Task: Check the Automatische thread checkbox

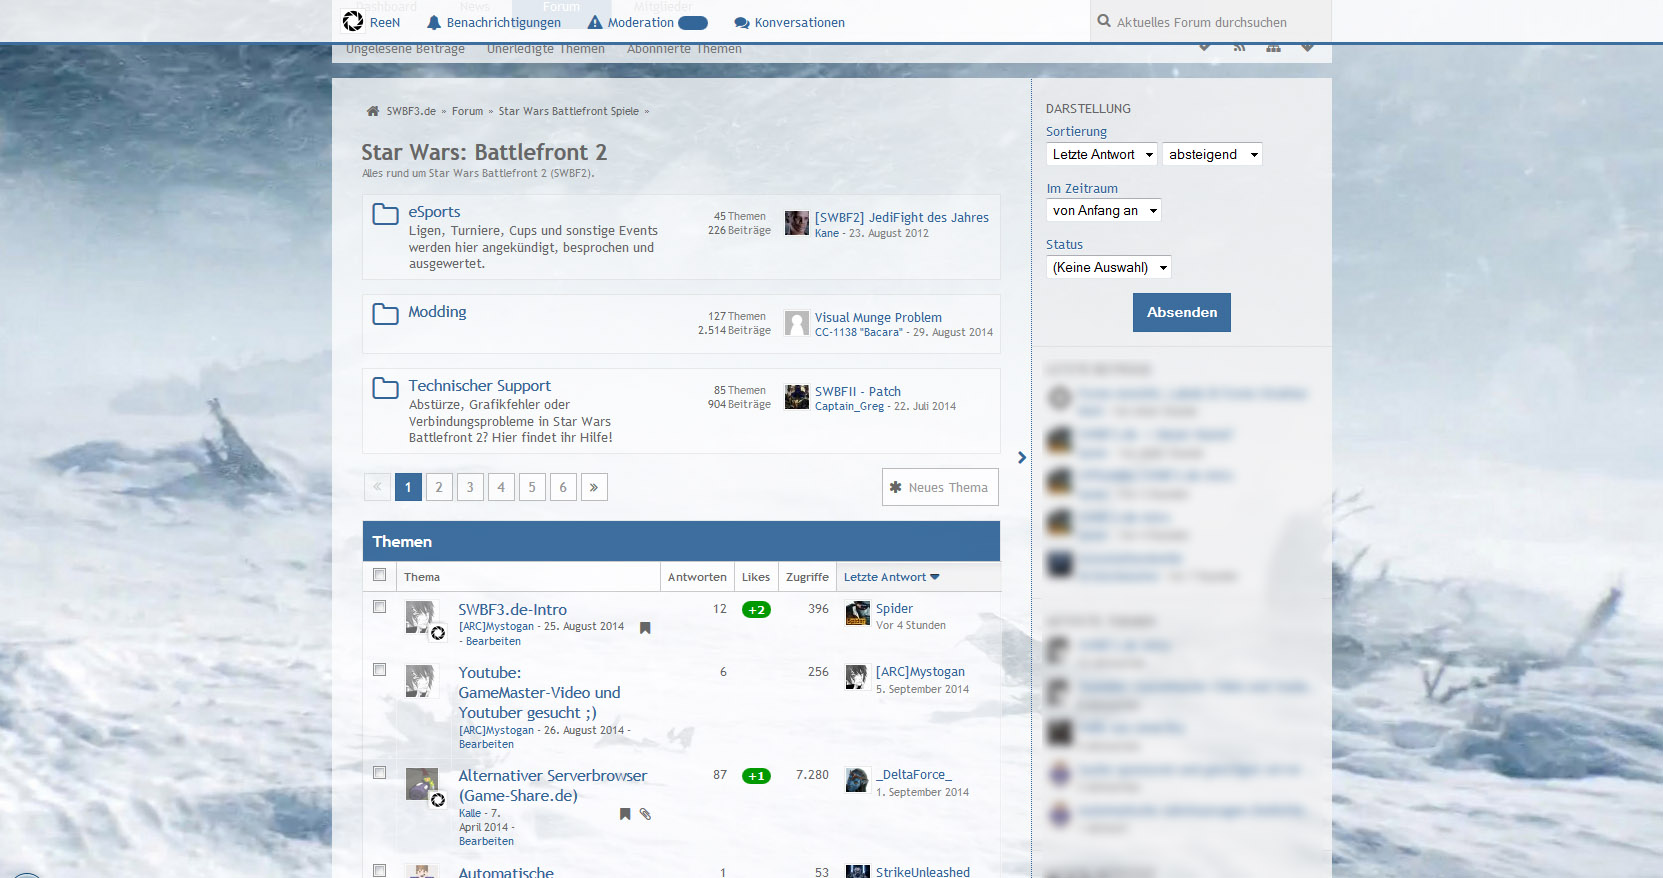Action: pos(379,871)
